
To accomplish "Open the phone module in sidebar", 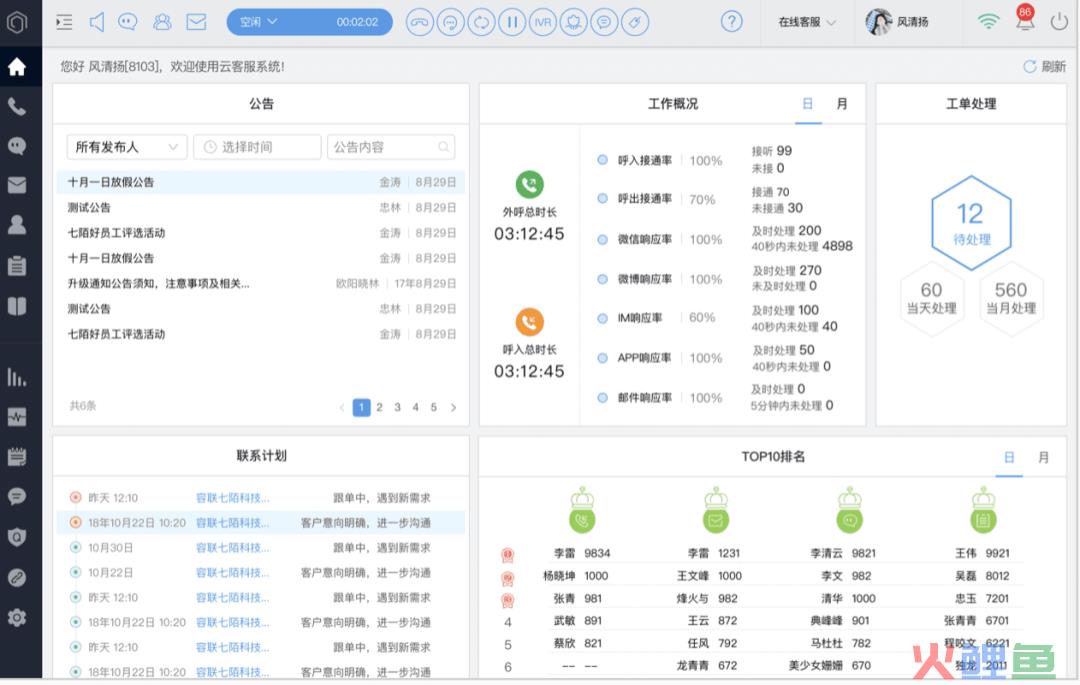I will click(x=17, y=107).
